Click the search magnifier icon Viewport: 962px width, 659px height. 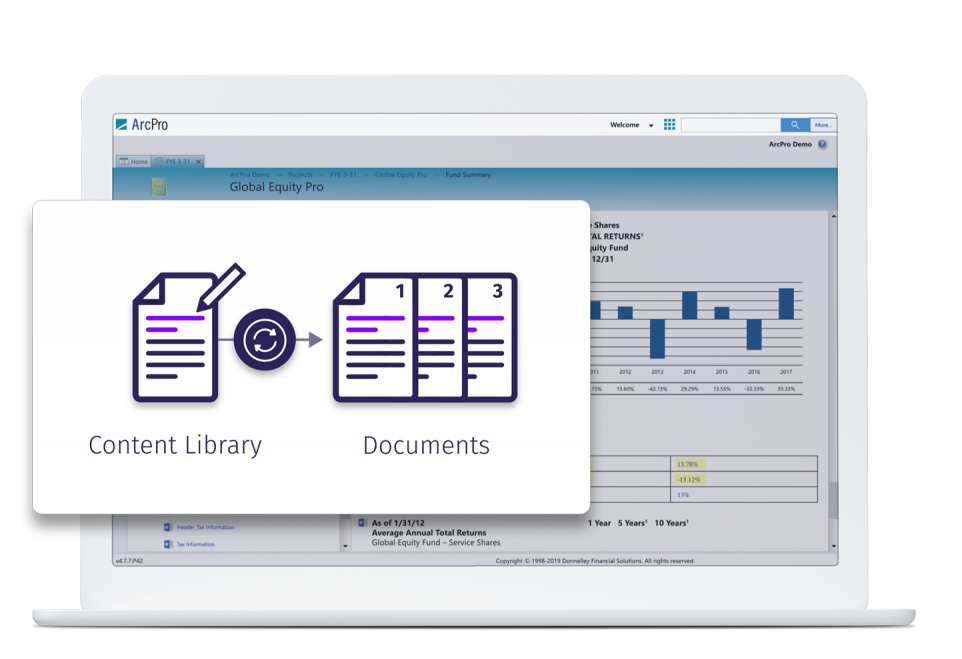(x=794, y=124)
